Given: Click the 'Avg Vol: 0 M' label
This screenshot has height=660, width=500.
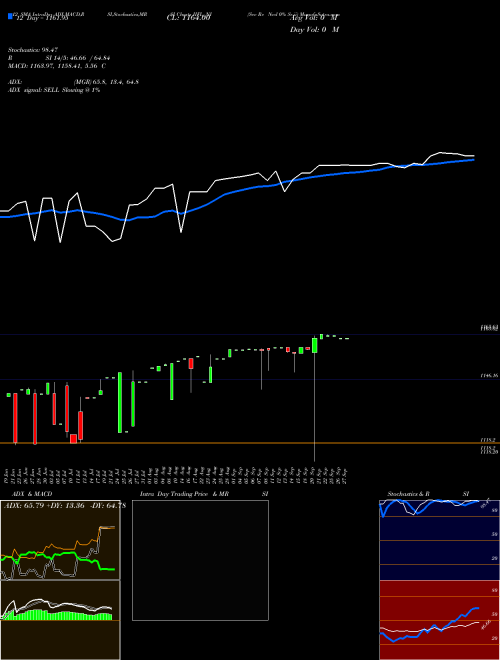Looking at the screenshot, I should click(x=314, y=18).
